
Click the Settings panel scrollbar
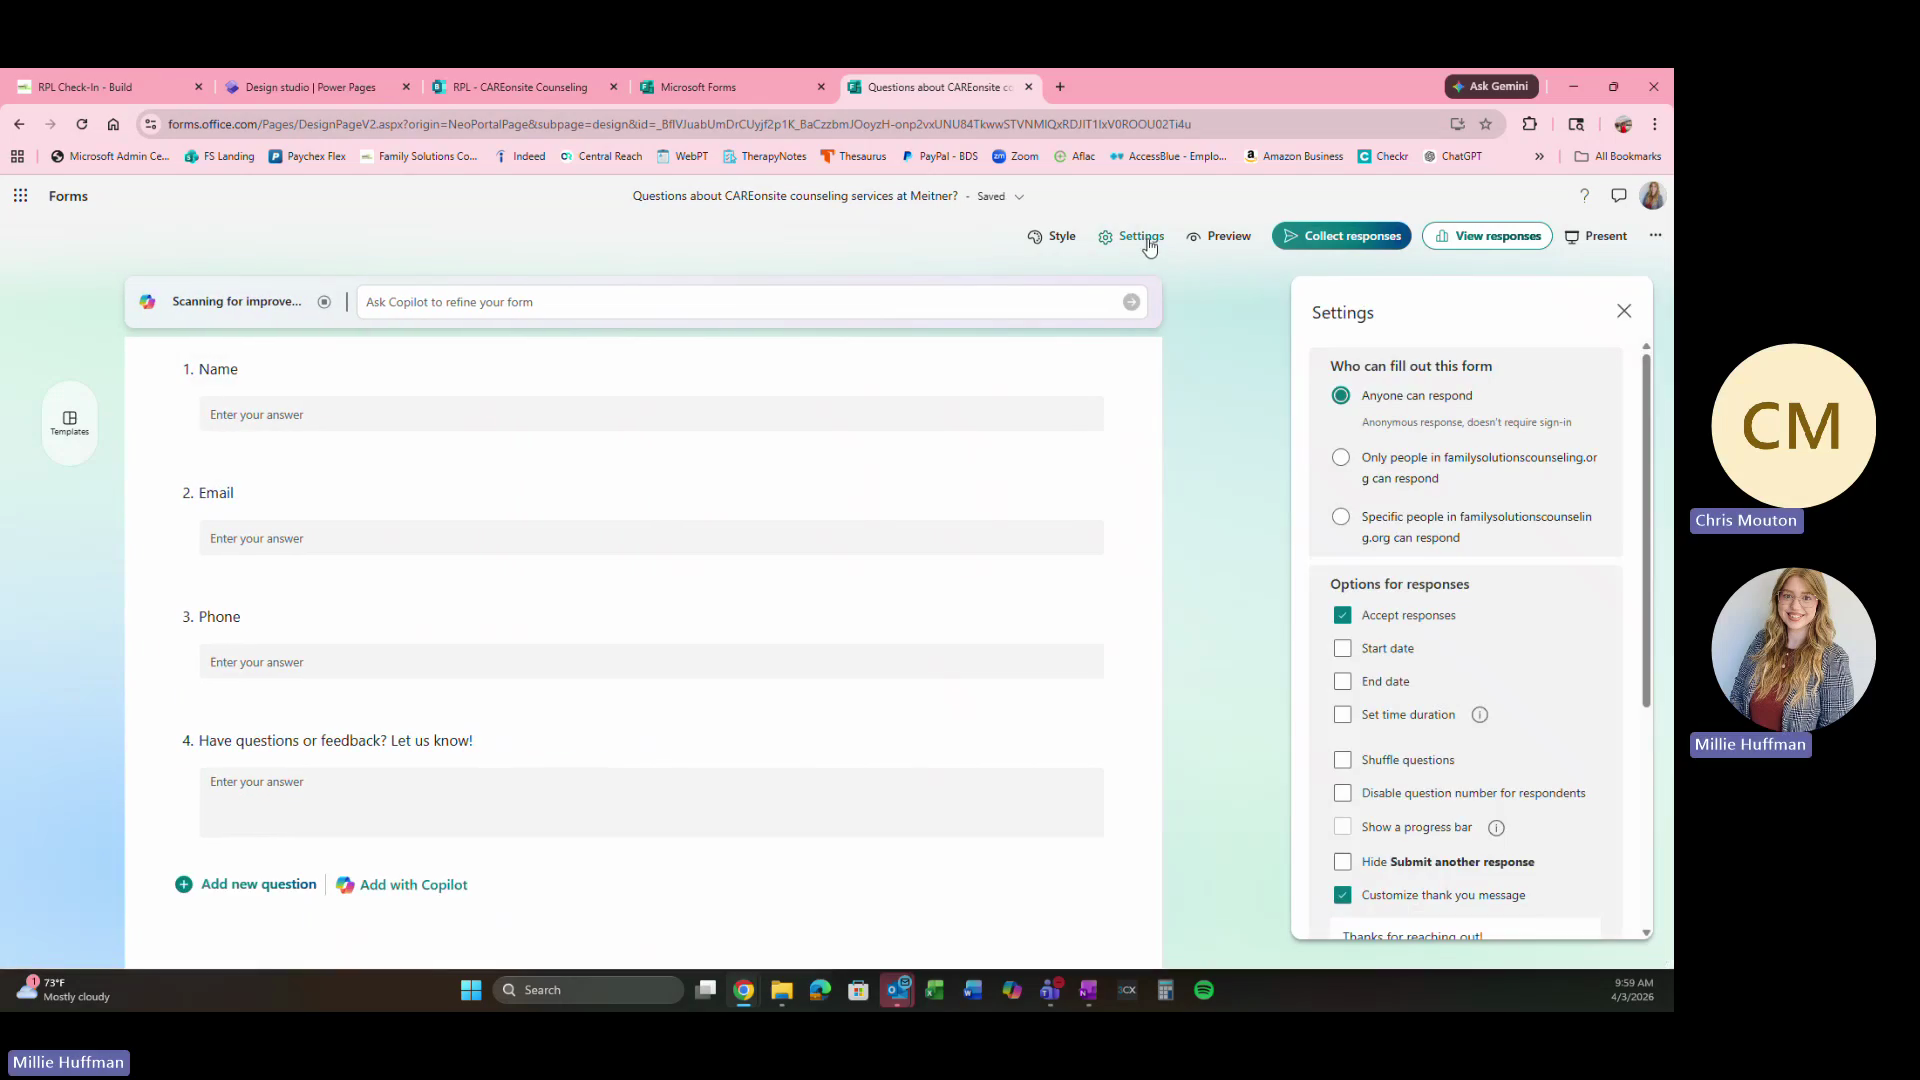1646,530
